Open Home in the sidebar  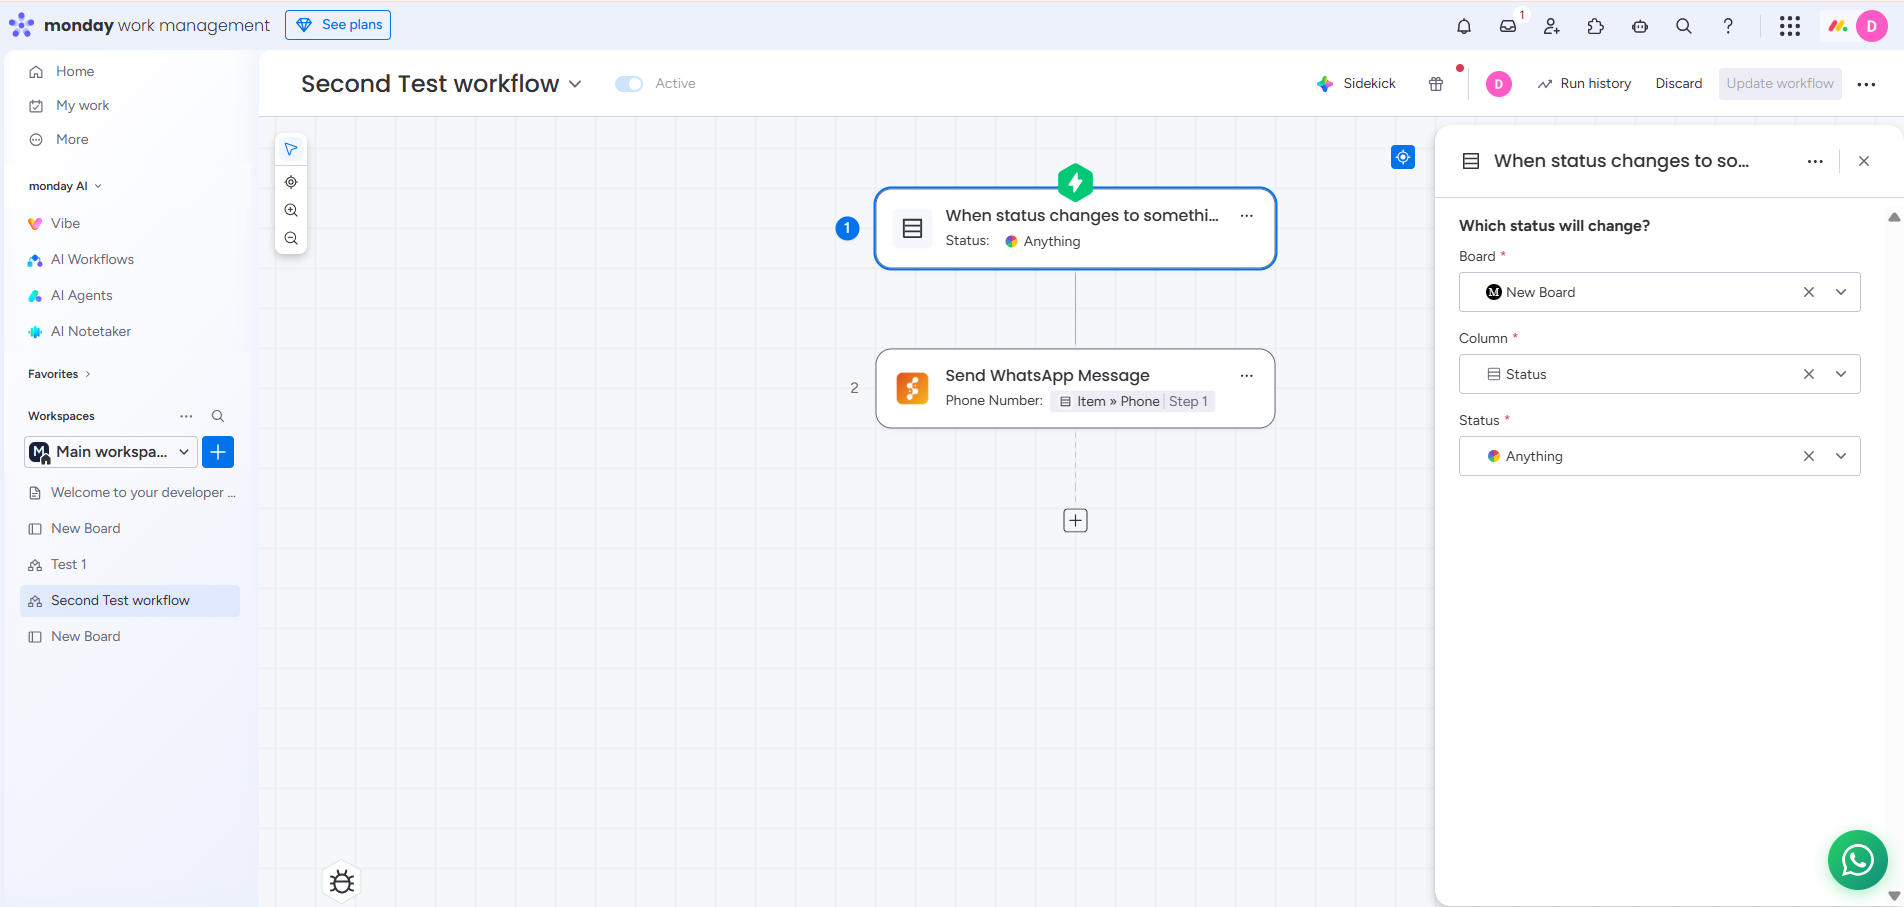click(75, 72)
